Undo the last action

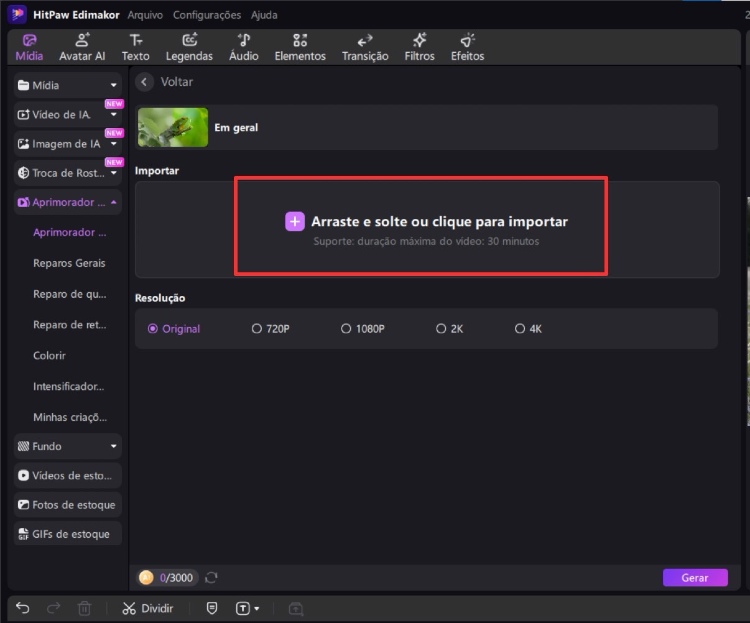point(22,608)
